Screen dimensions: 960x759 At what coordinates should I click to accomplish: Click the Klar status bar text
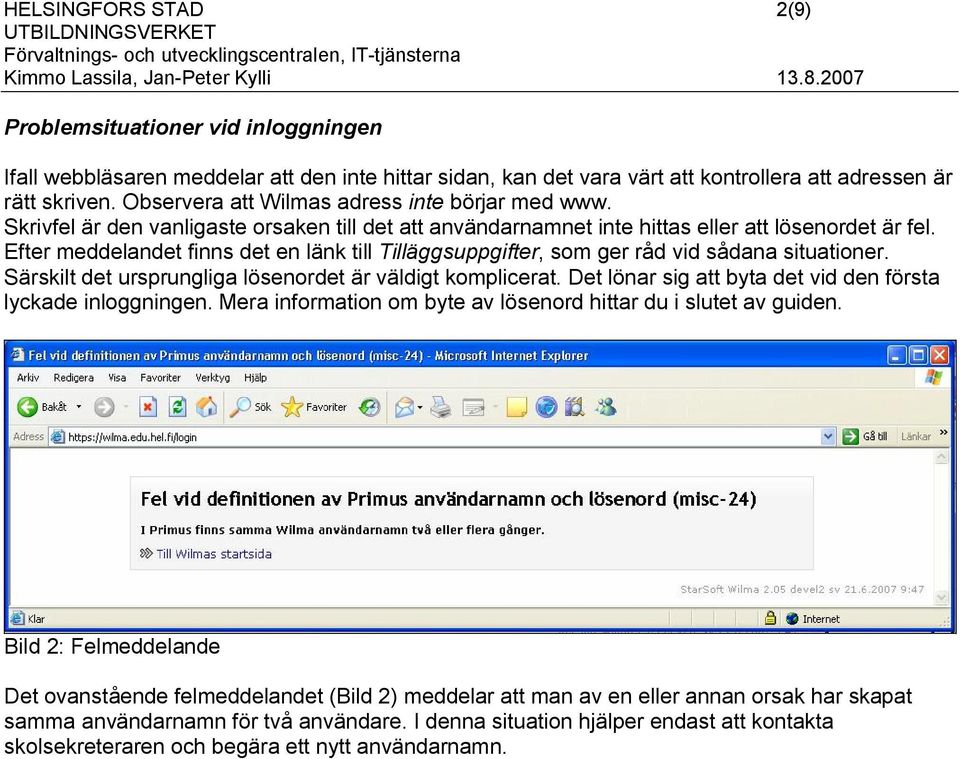click(x=36, y=619)
